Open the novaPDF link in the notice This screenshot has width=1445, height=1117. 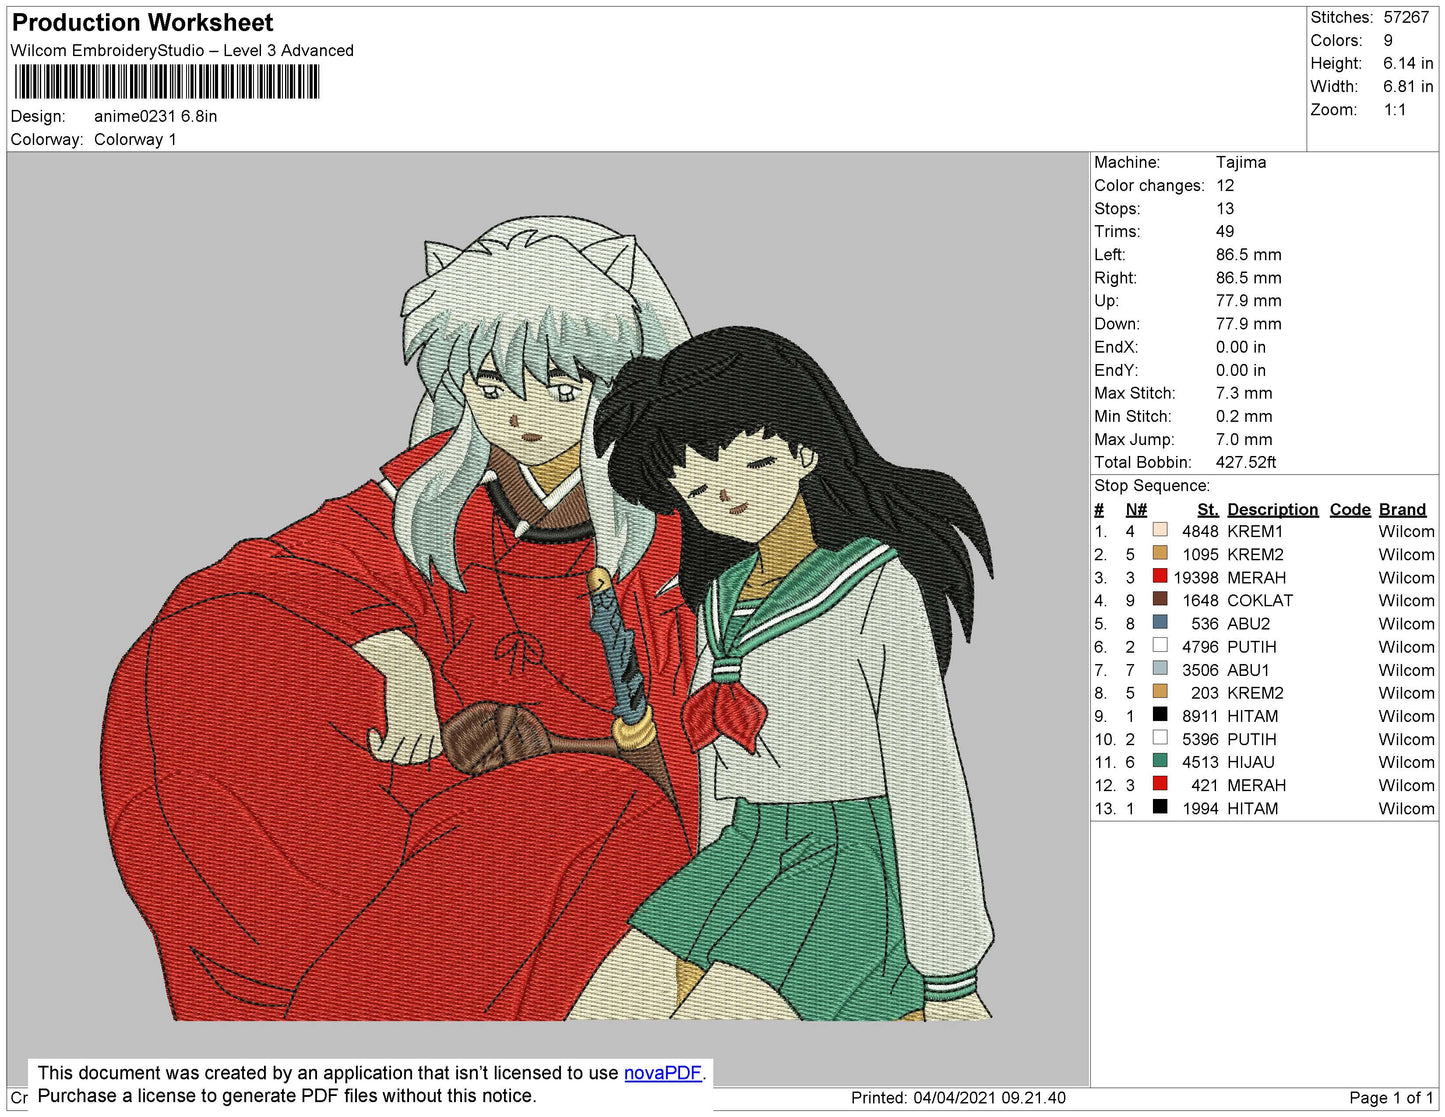click(663, 1073)
